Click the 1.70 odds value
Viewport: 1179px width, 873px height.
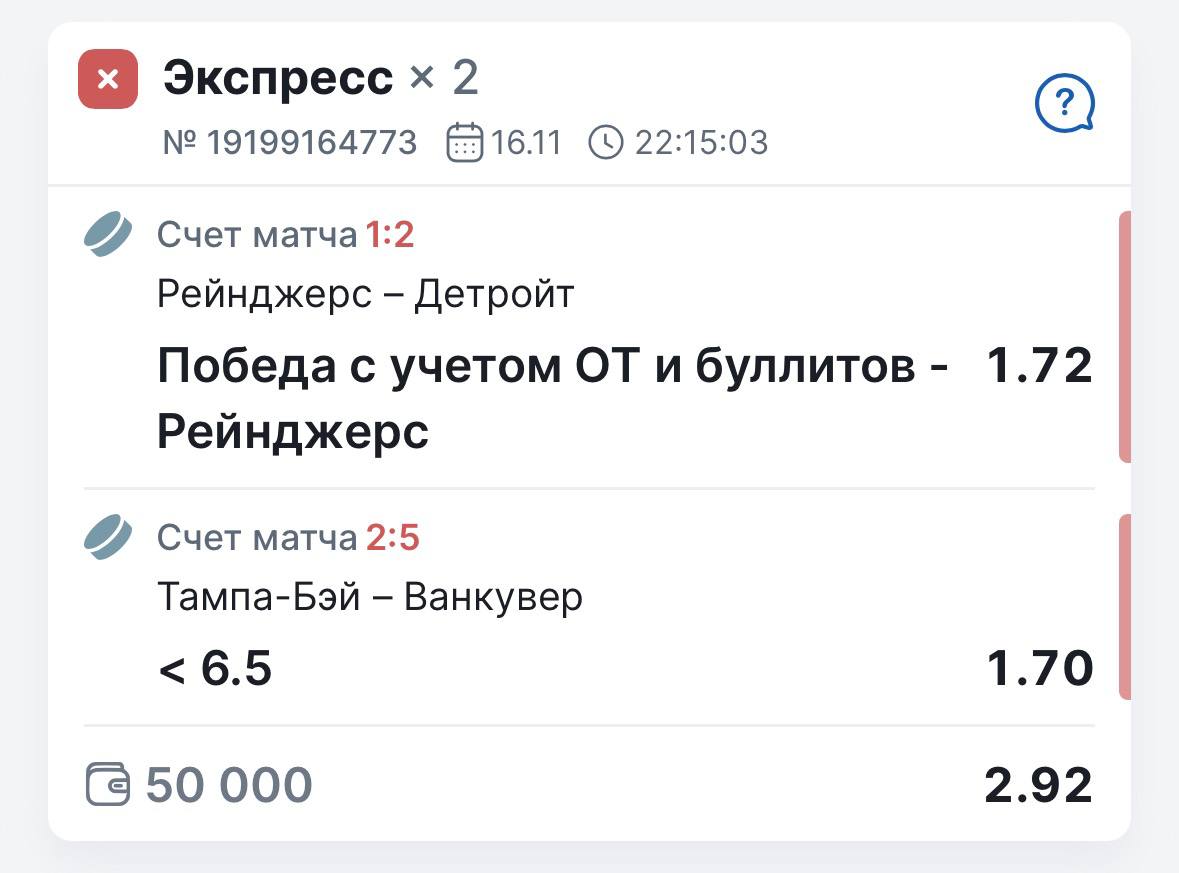1039,668
